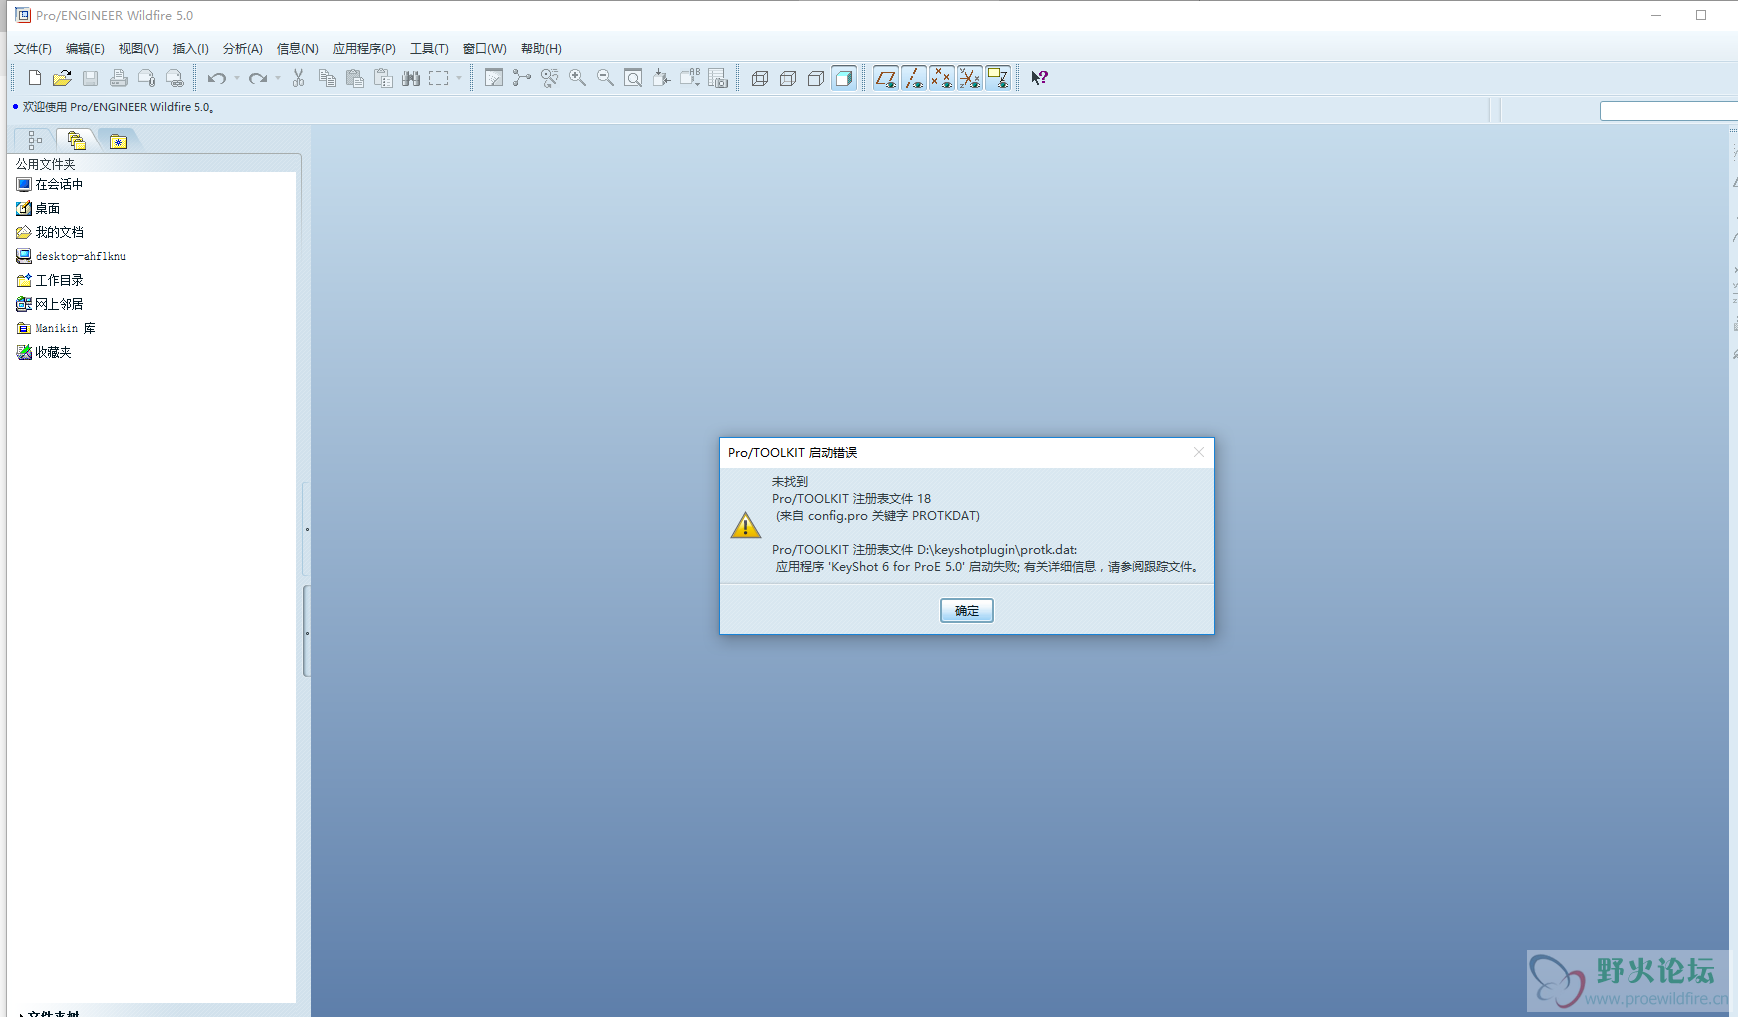The width and height of the screenshot is (1738, 1017).
Task: Expand the Redo history dropdown arrow
Action: point(278,78)
